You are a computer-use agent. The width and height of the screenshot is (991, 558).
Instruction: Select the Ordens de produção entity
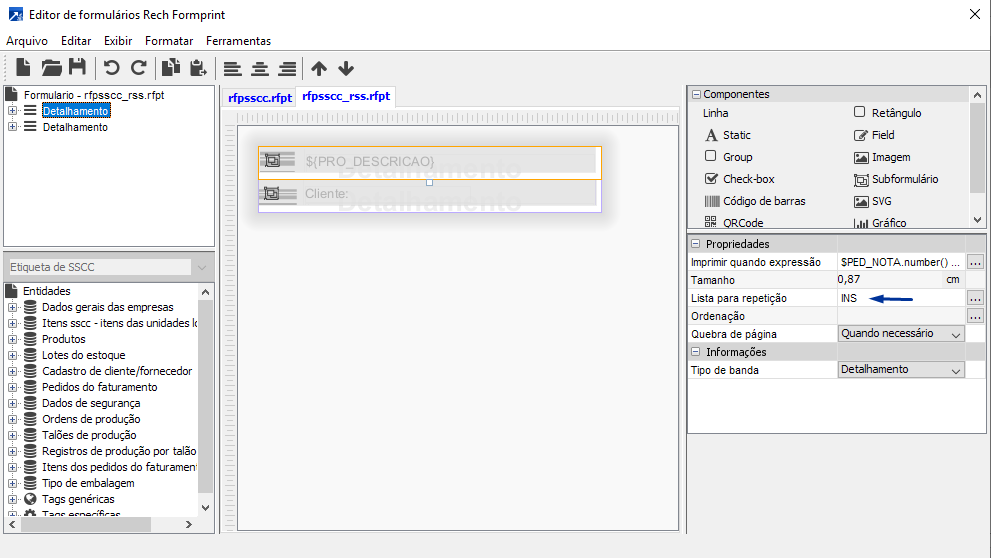[x=91, y=419]
